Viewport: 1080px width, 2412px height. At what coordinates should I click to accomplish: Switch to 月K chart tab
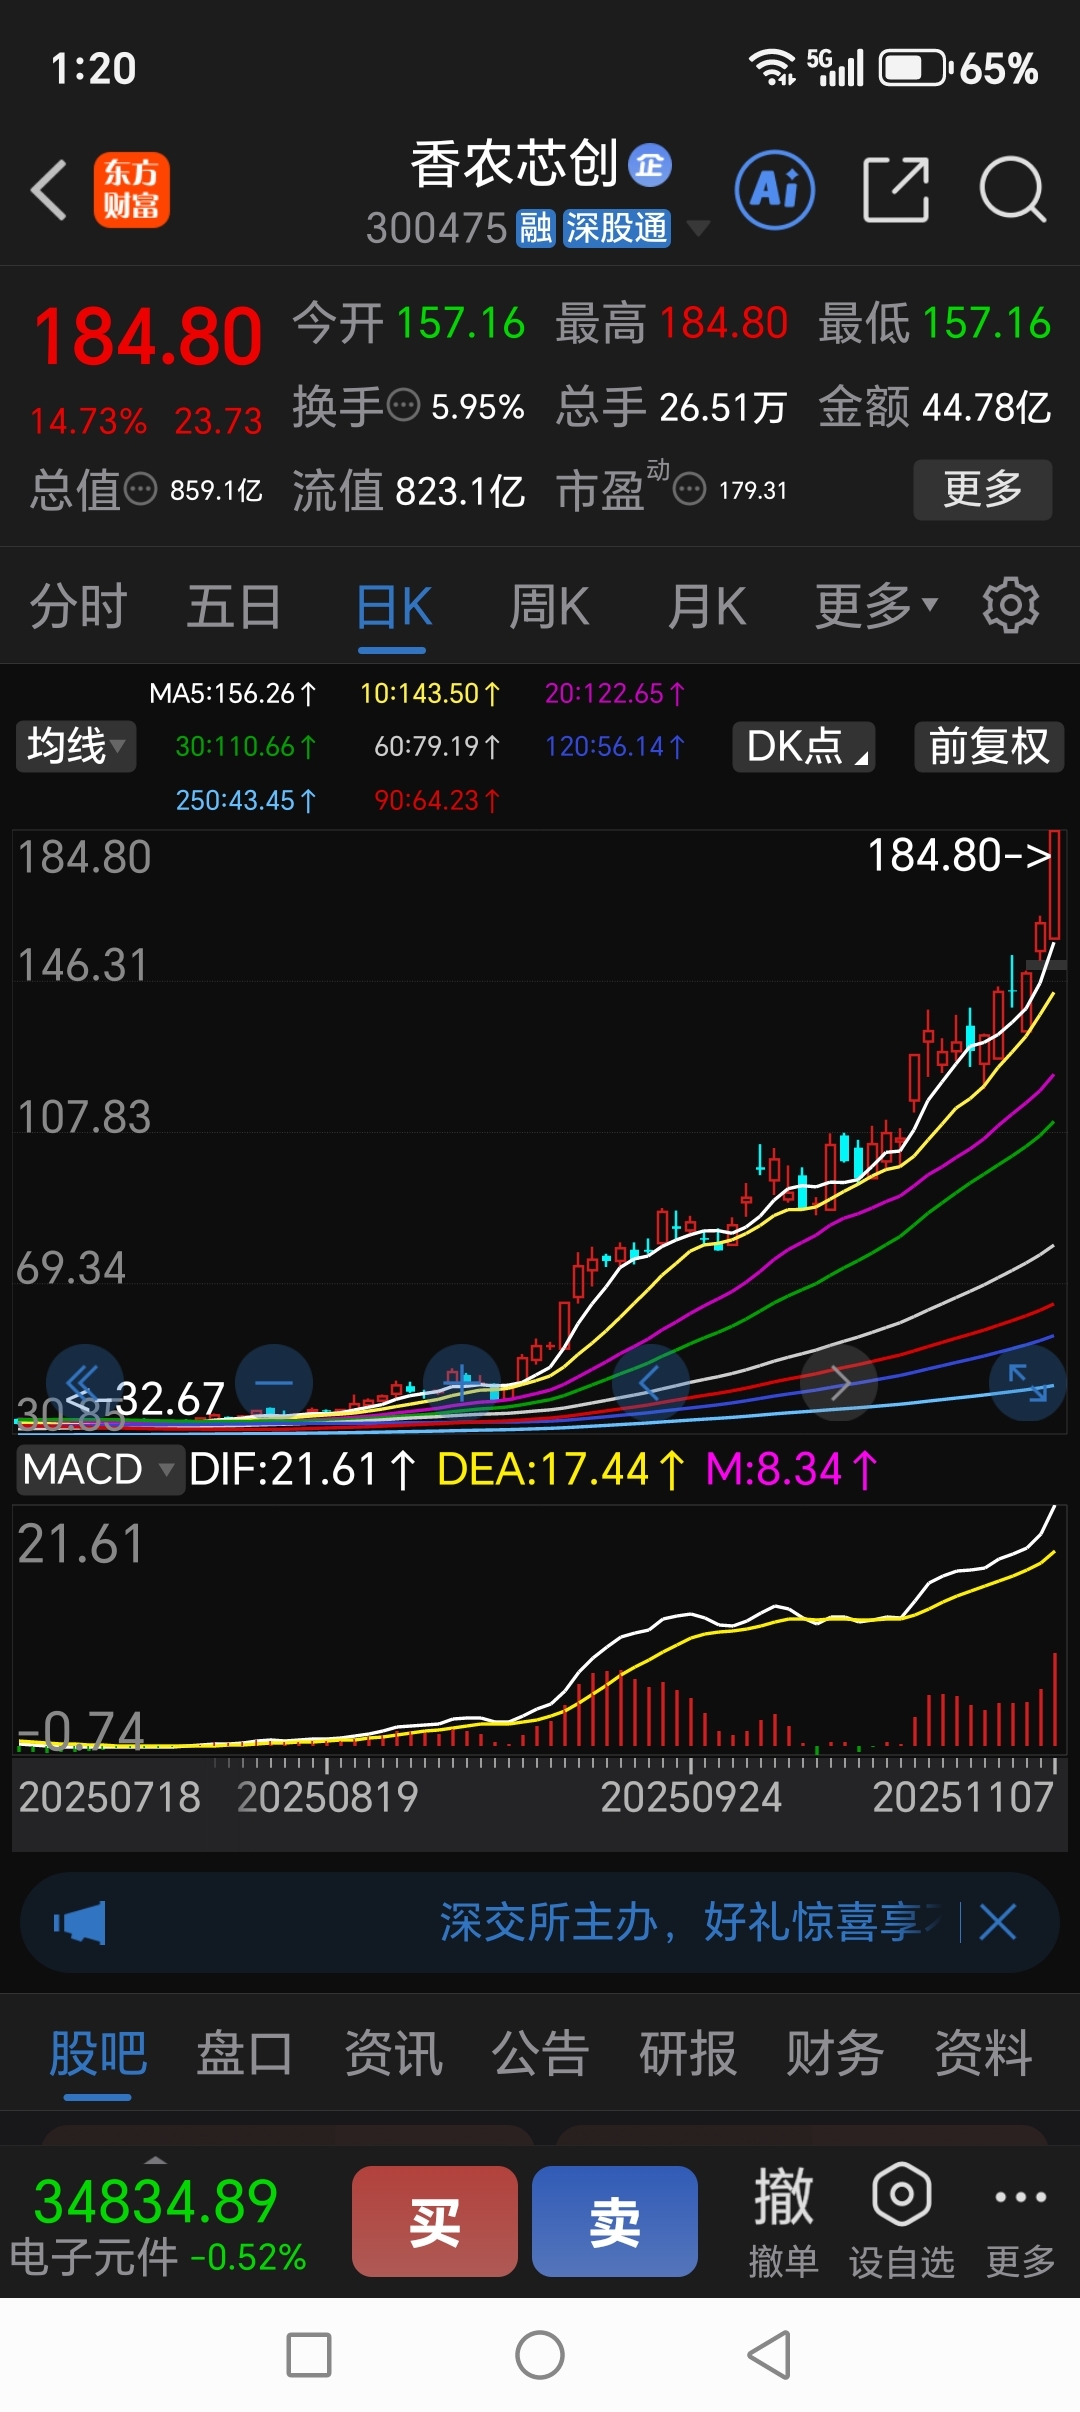[x=707, y=606]
